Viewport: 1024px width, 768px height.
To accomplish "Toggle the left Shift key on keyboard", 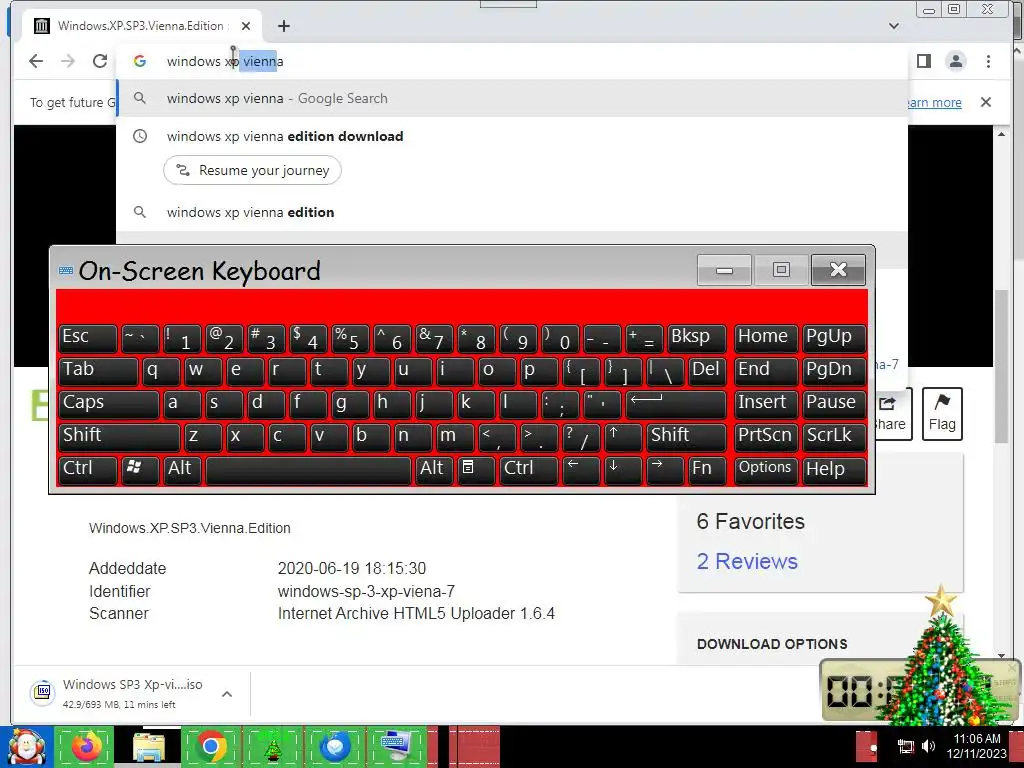I will (119, 436).
